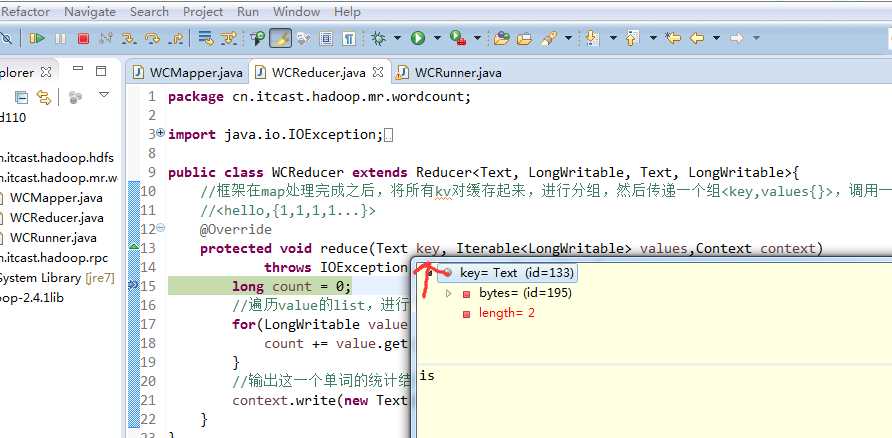Click the instruction pointer on line 15
Viewport: 892px width, 438px height.
pos(133,285)
